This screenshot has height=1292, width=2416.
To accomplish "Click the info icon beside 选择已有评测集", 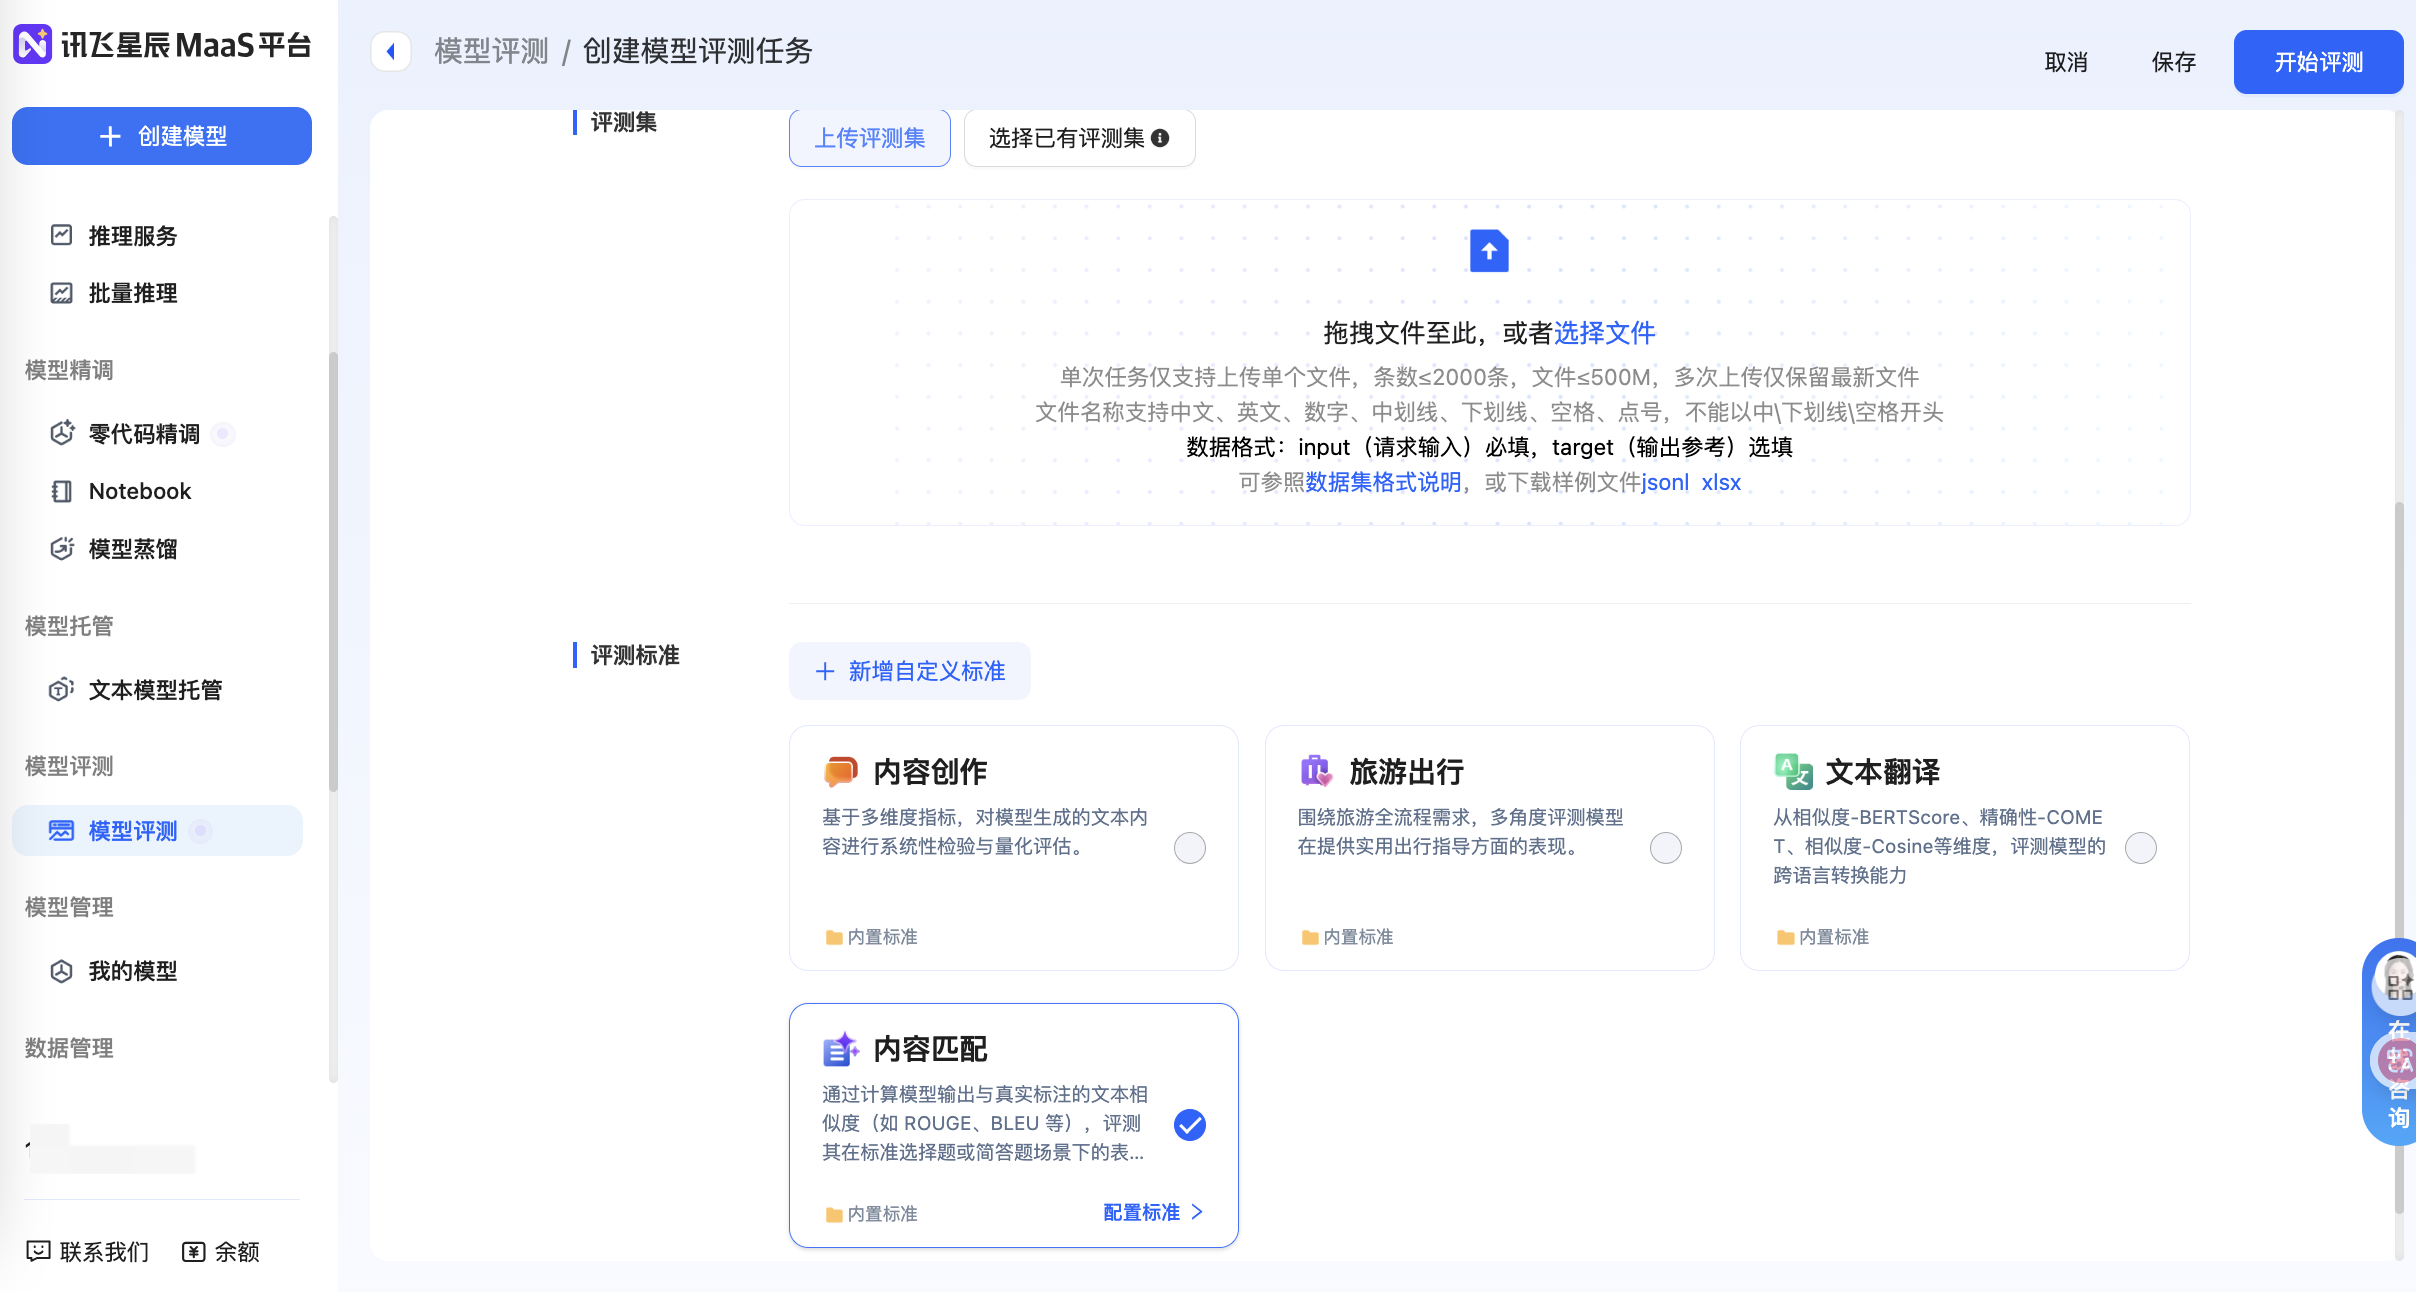I will 1160,138.
